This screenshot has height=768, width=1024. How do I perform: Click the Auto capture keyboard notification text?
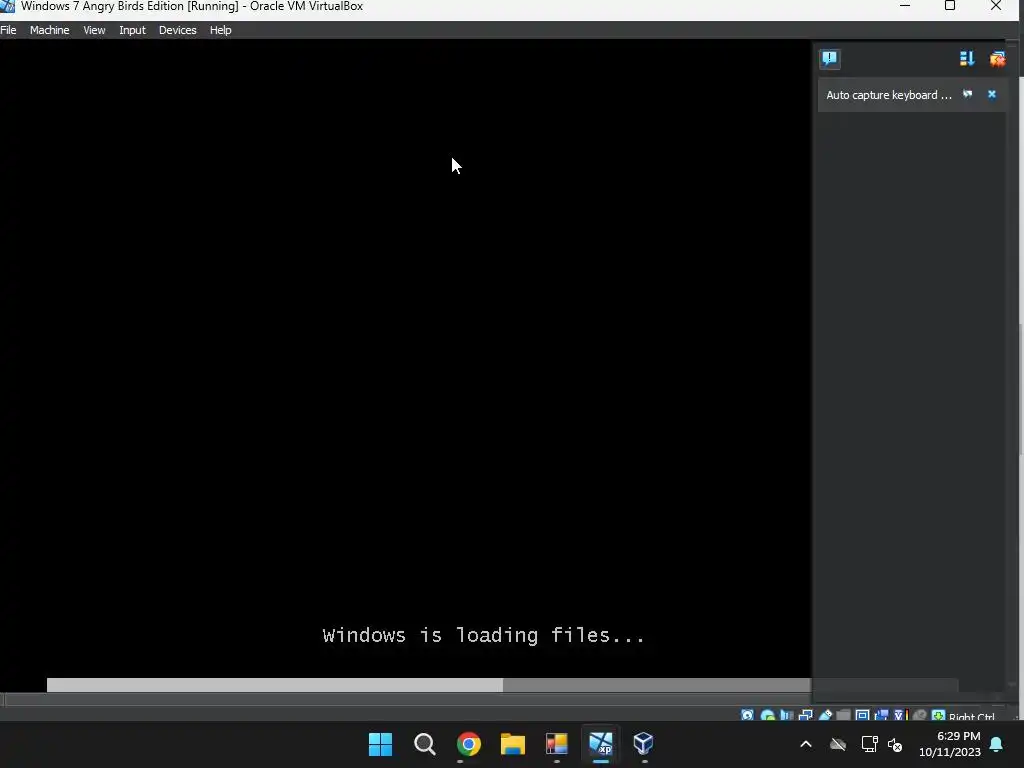point(889,95)
